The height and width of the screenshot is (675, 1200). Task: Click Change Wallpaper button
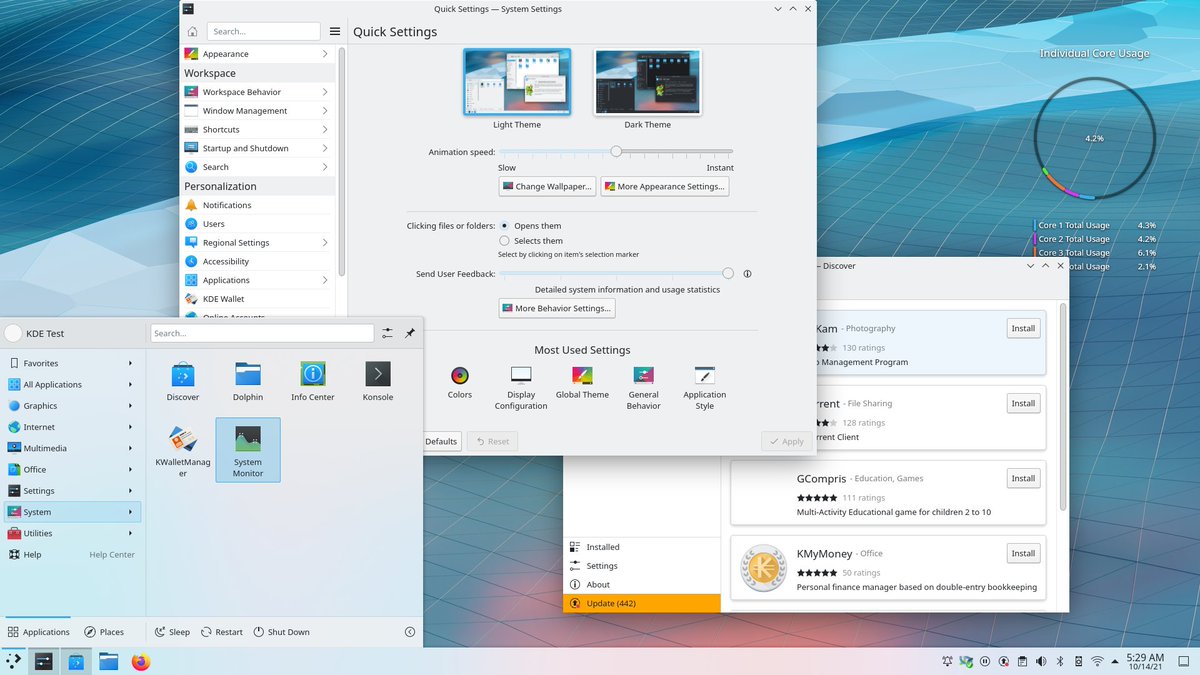(x=546, y=186)
